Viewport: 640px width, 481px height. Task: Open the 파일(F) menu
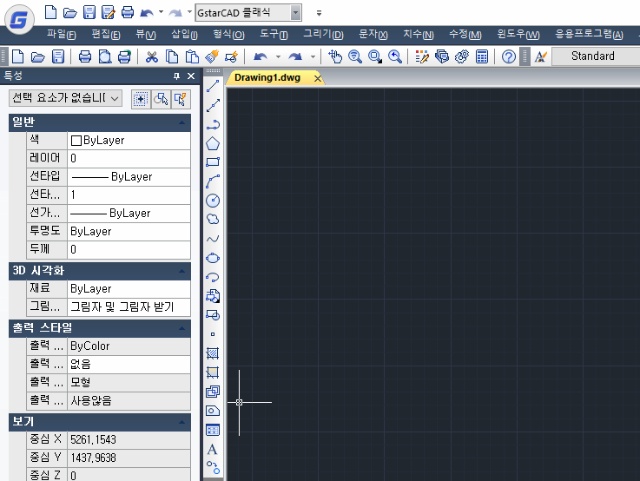pyautogui.click(x=62, y=35)
